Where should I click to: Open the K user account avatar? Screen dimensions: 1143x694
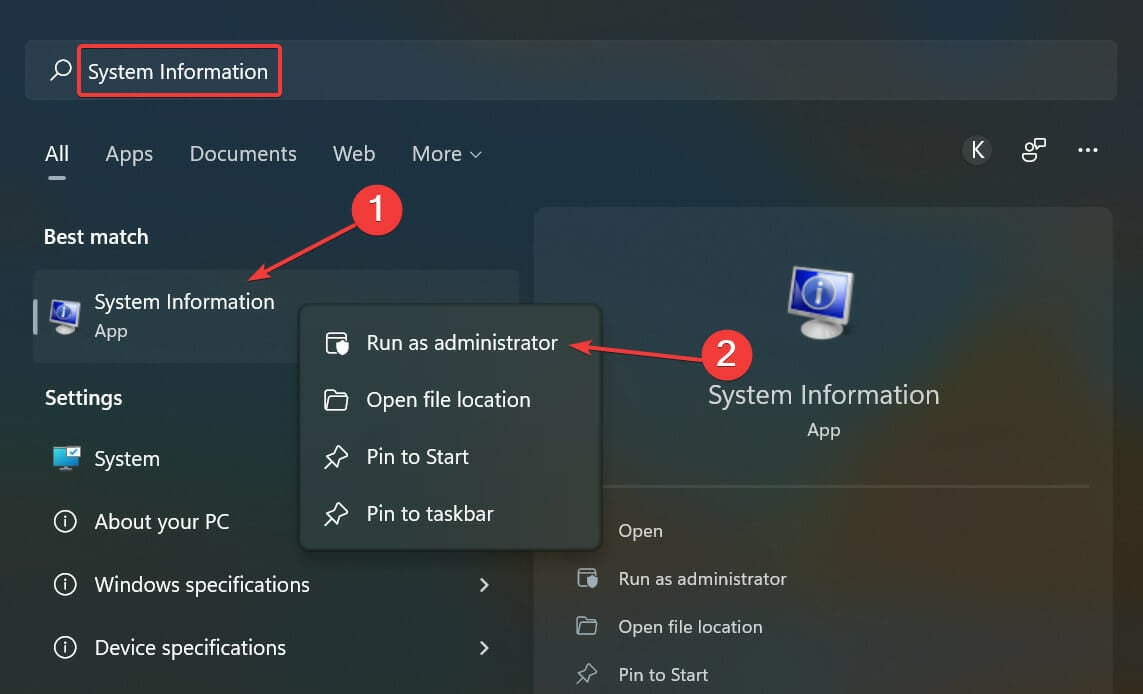click(x=977, y=150)
